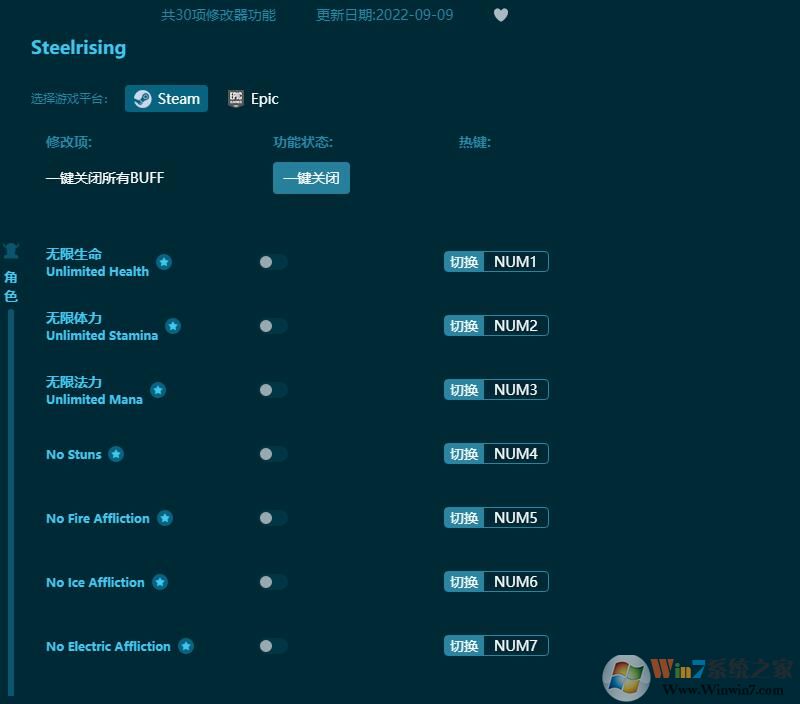Viewport: 800px width, 704px height.
Task: Click the NUM3 hotkey field
Action: 516,390
